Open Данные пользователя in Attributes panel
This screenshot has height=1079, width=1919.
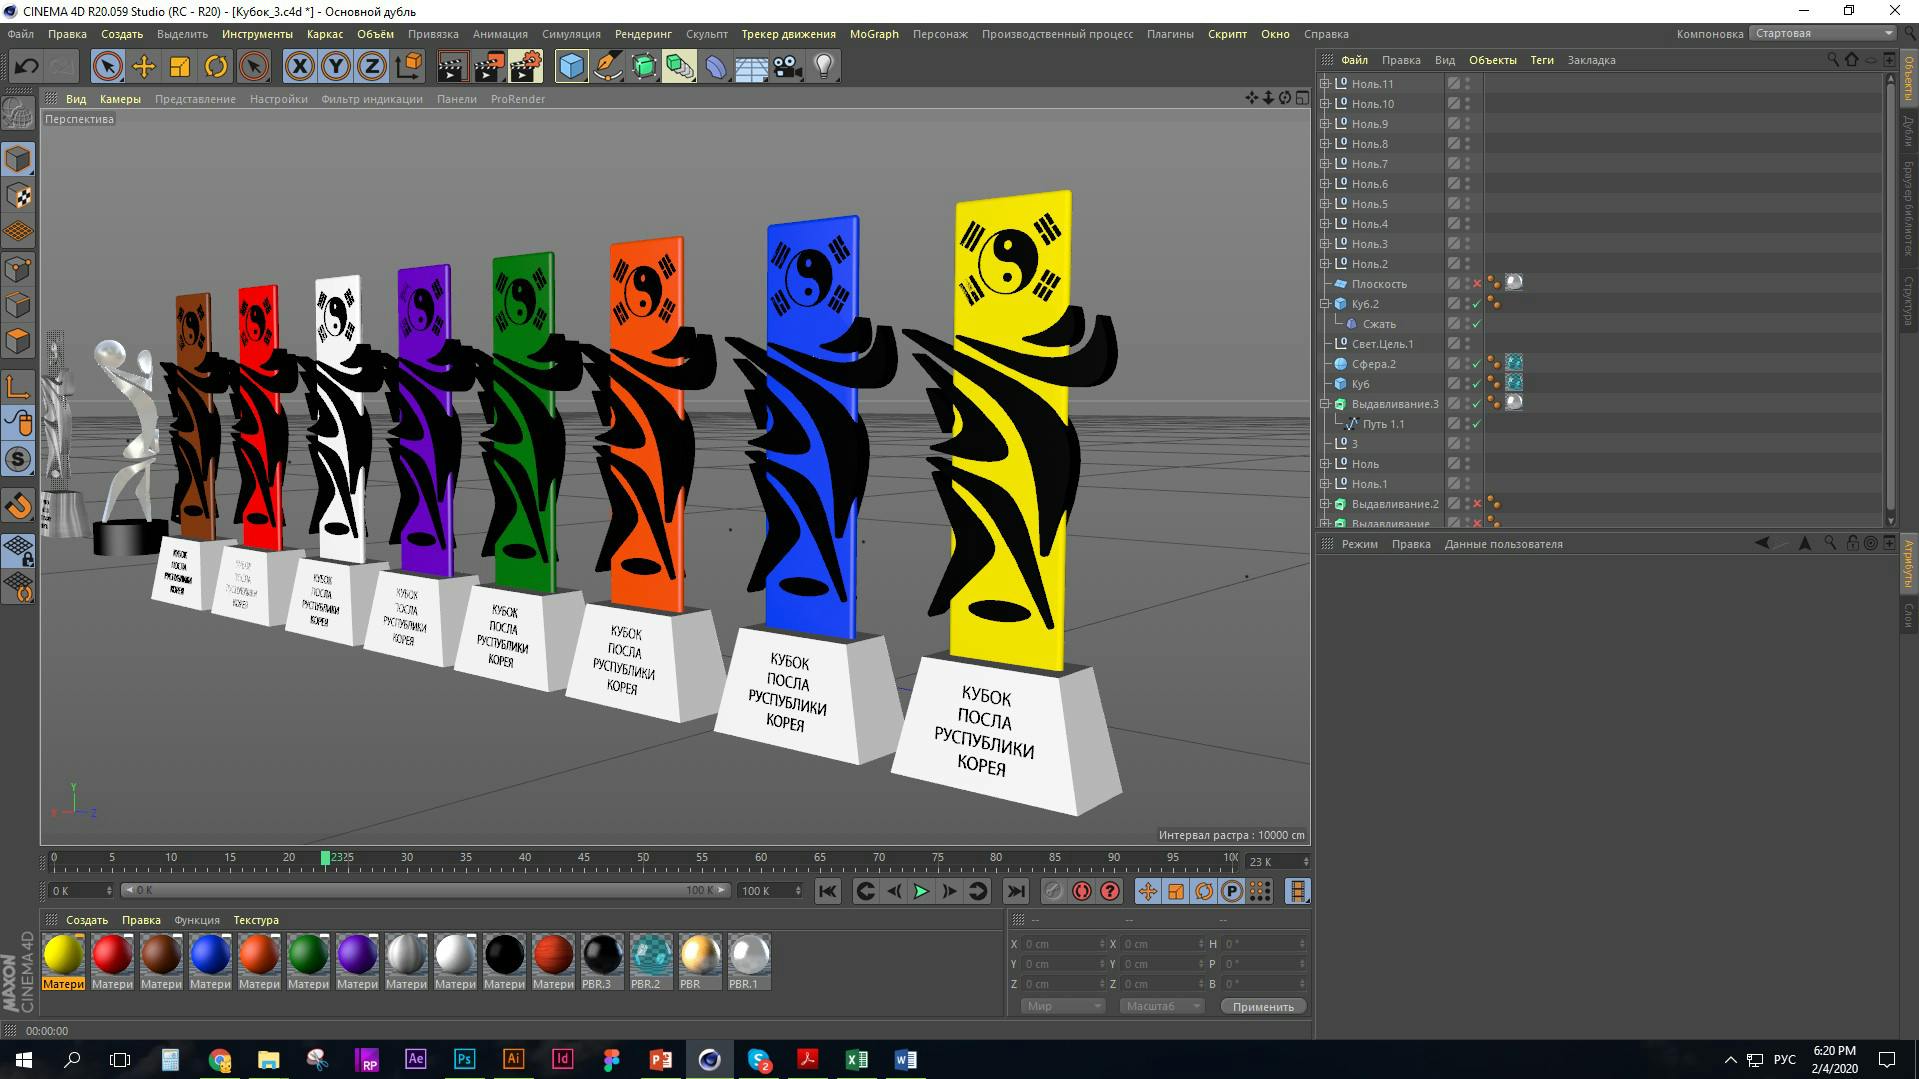[1503, 544]
